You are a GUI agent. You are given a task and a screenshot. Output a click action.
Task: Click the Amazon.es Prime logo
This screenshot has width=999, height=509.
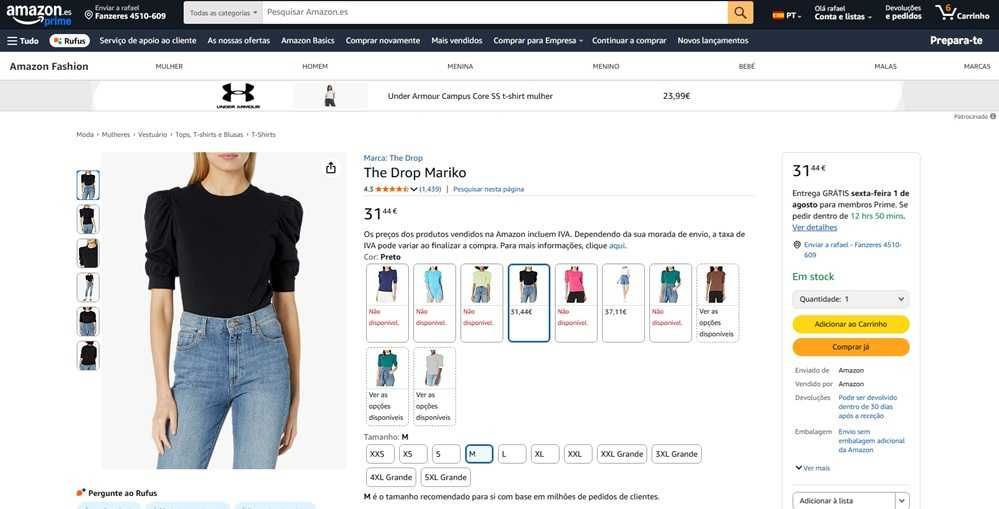click(39, 15)
